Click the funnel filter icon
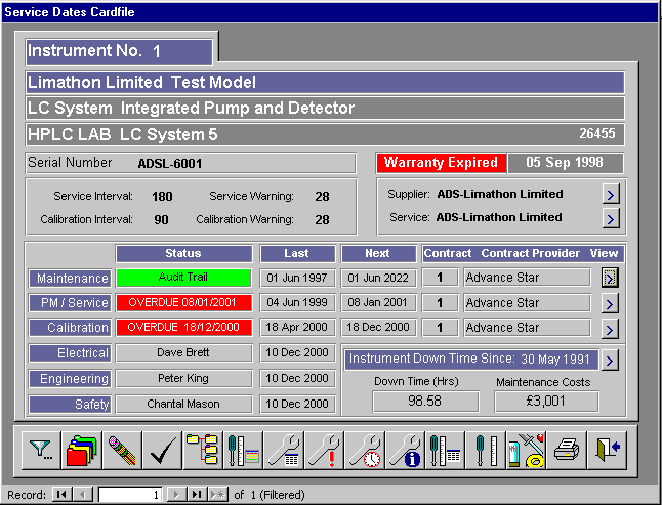Screen dimensions: 662x505 click(41, 450)
